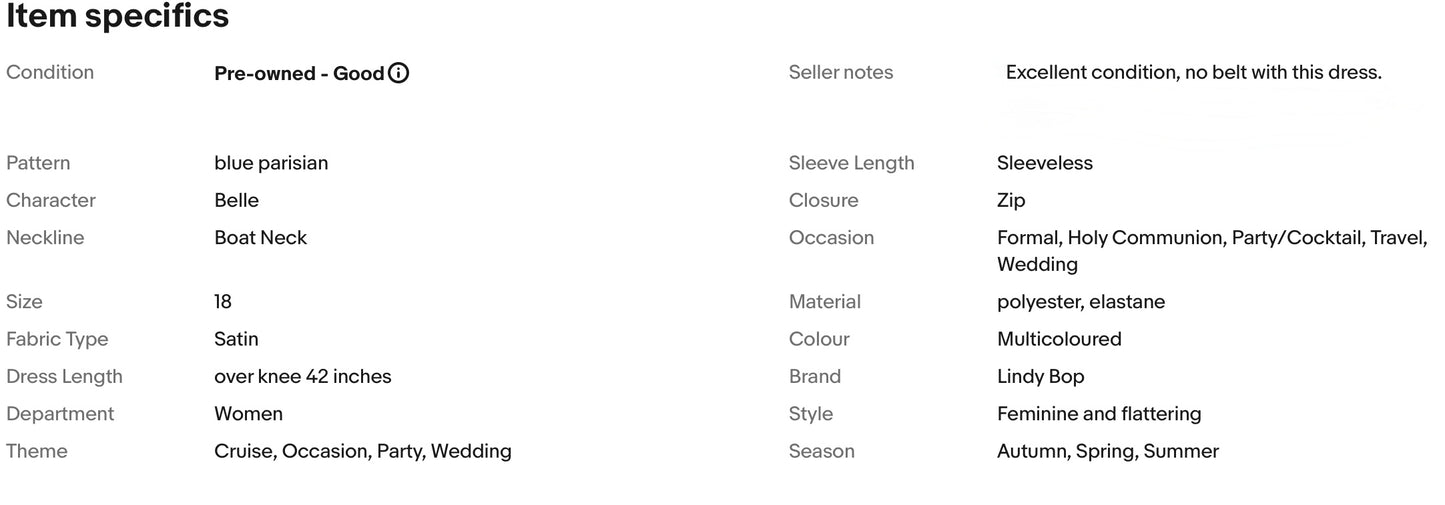The image size is (1445, 505).
Task: Click the info icon beside Pre-owned - Good
Action: click(398, 73)
